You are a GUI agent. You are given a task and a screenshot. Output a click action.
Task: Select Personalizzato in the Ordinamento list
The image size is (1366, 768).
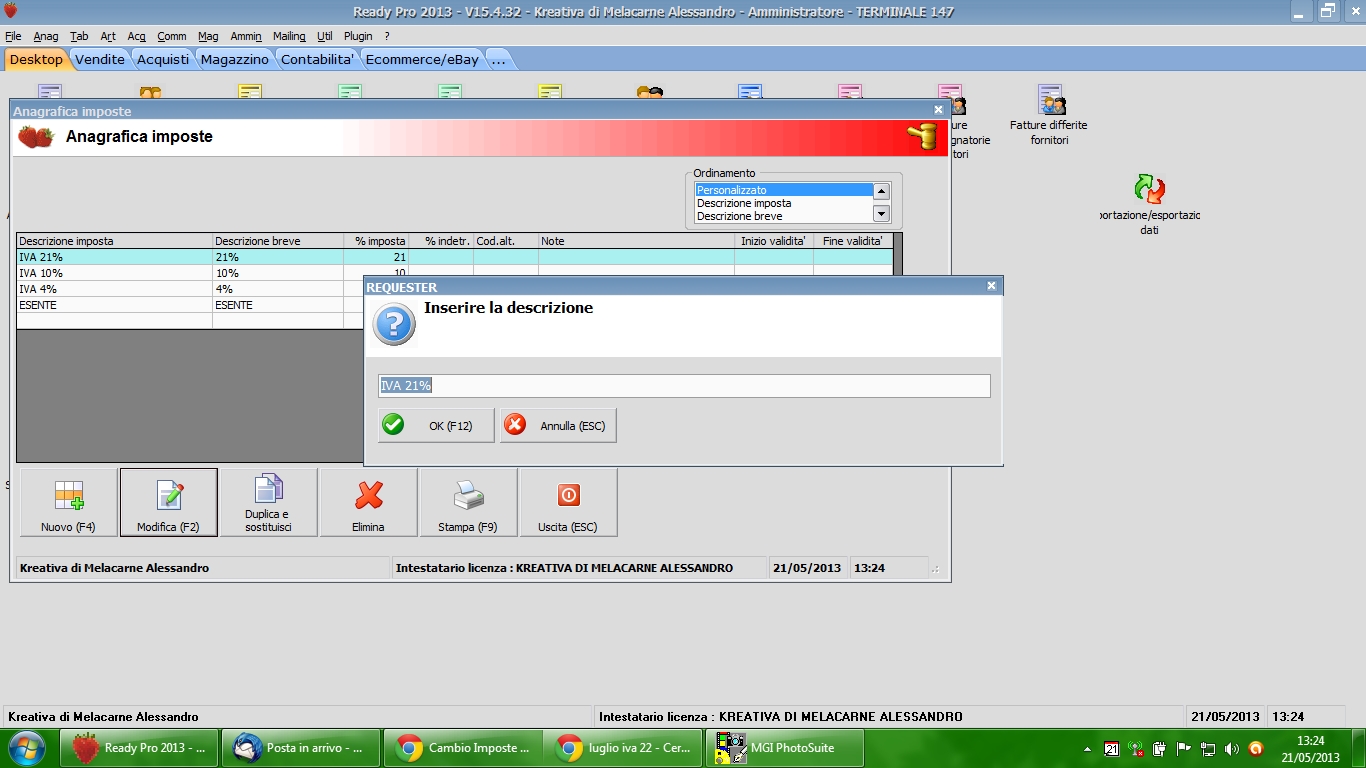[784, 190]
